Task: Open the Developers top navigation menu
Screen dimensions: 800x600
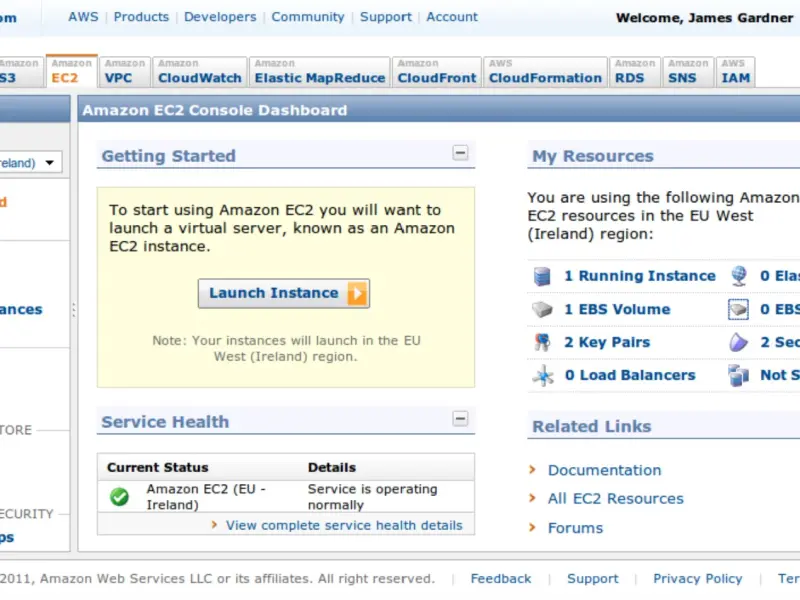Action: (x=220, y=17)
